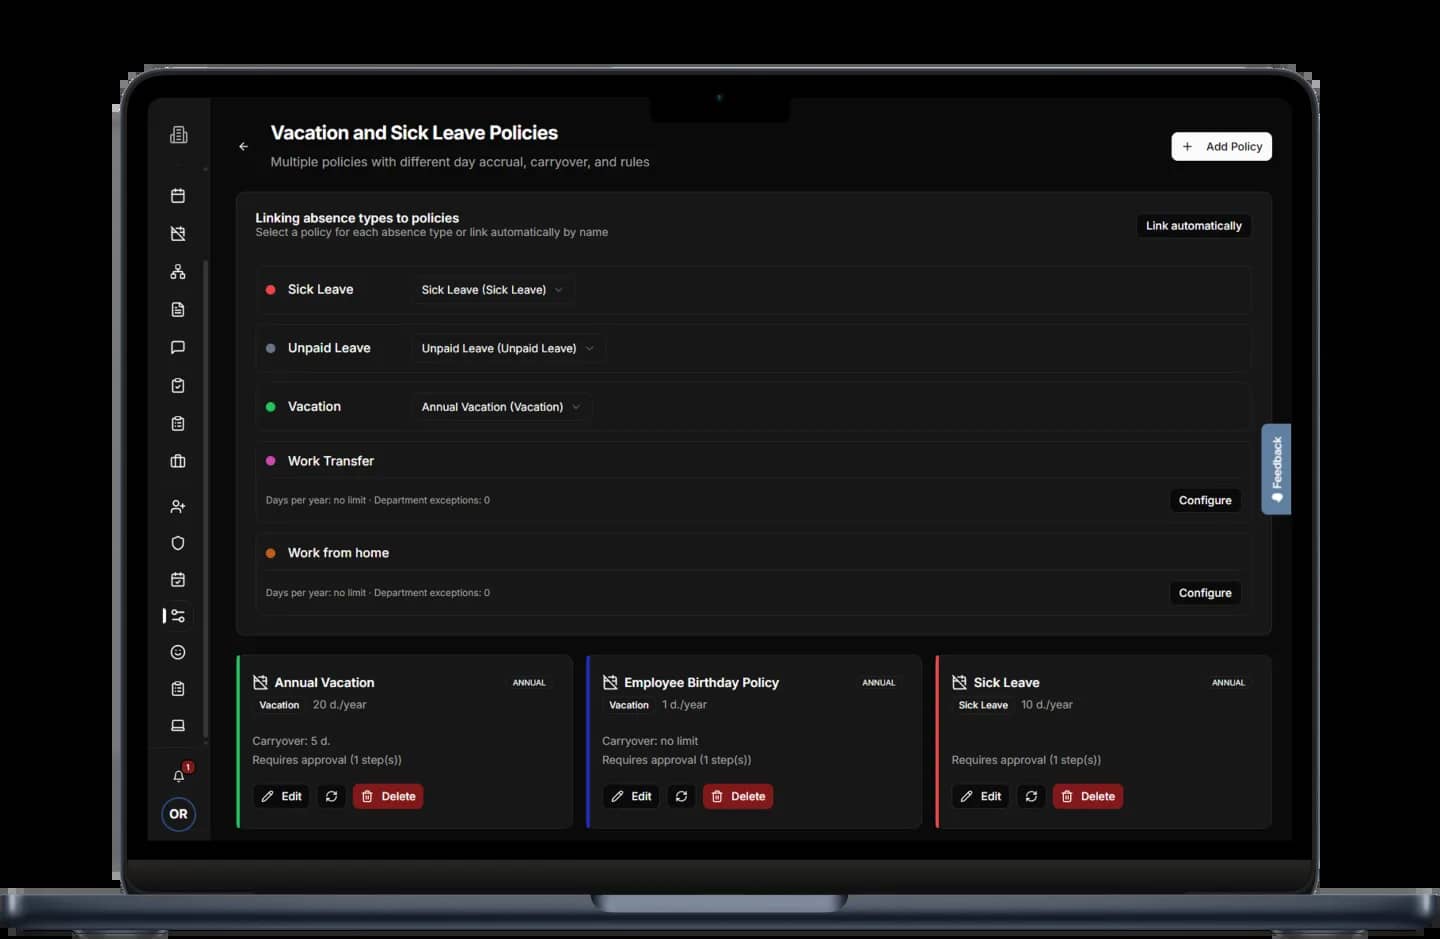Click the Link automatically button

coord(1193,226)
